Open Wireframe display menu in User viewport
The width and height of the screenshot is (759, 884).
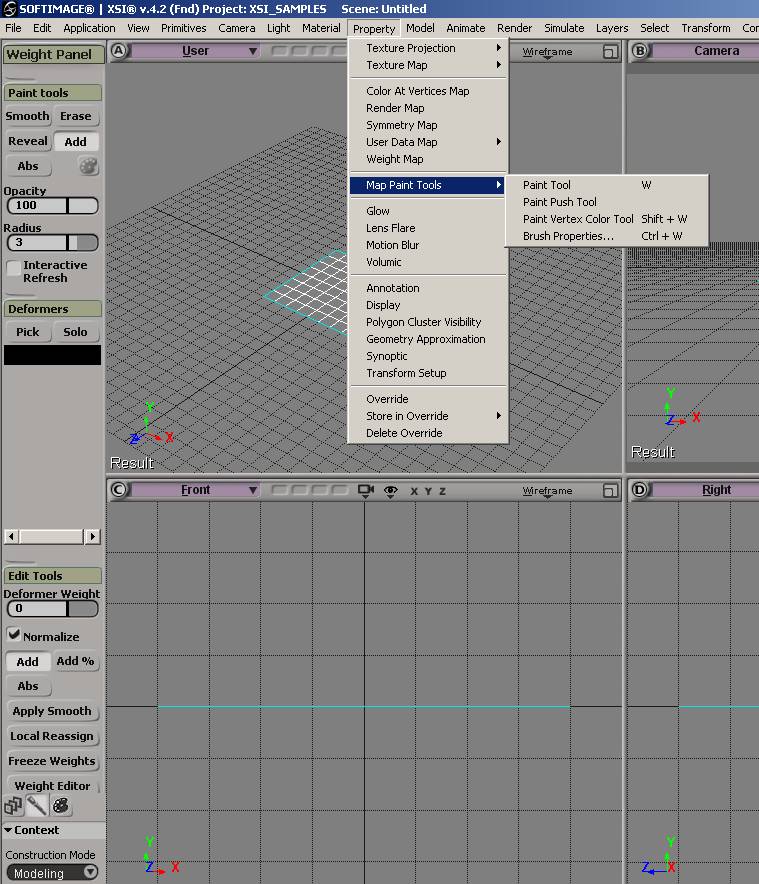point(547,52)
